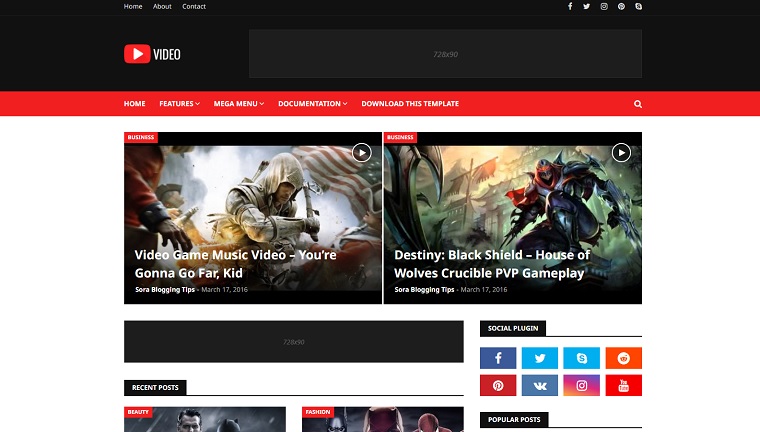Click the Facebook button in Social Plugin
Image resolution: width=760 pixels, height=432 pixels.
[498, 358]
